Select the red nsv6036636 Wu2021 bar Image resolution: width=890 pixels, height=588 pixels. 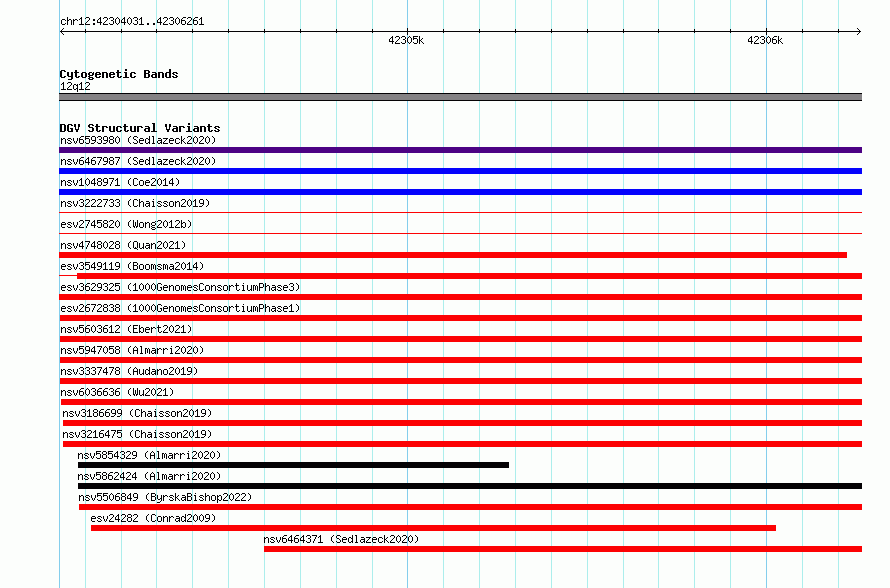460,402
